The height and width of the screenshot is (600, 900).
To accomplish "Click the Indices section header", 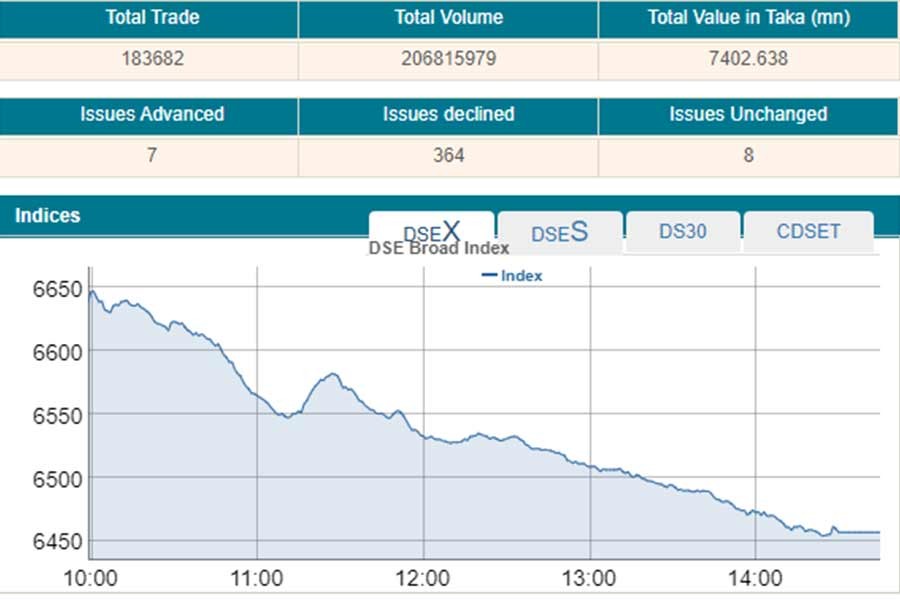I will [x=48, y=216].
